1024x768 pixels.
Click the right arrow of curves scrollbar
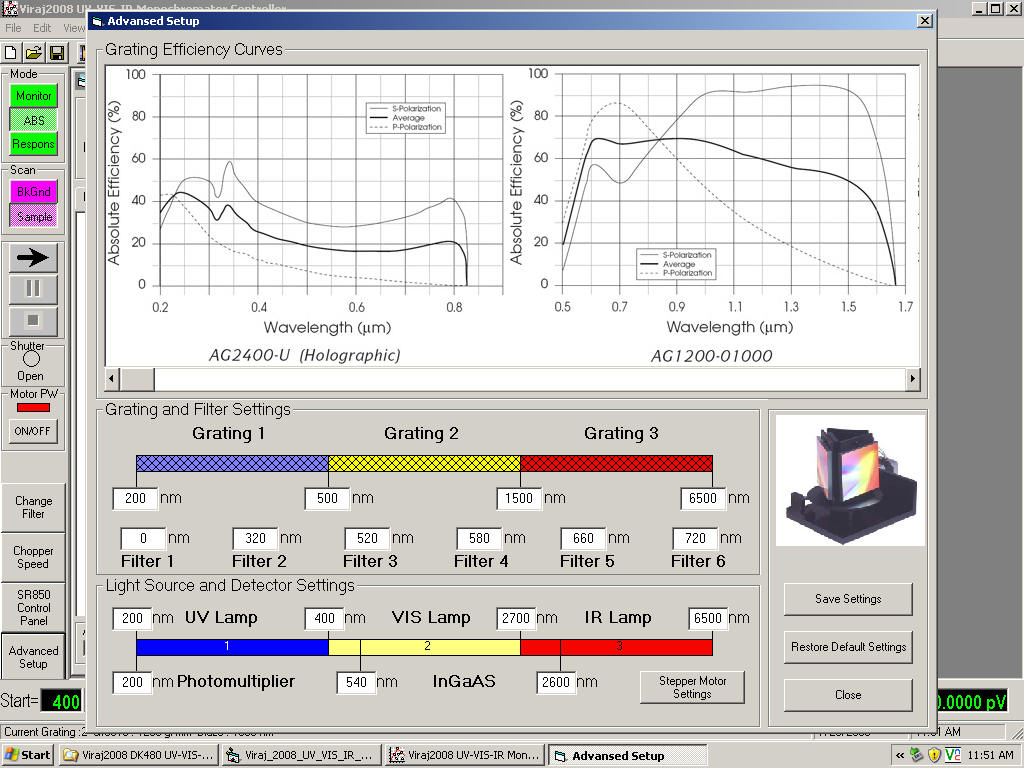click(912, 378)
